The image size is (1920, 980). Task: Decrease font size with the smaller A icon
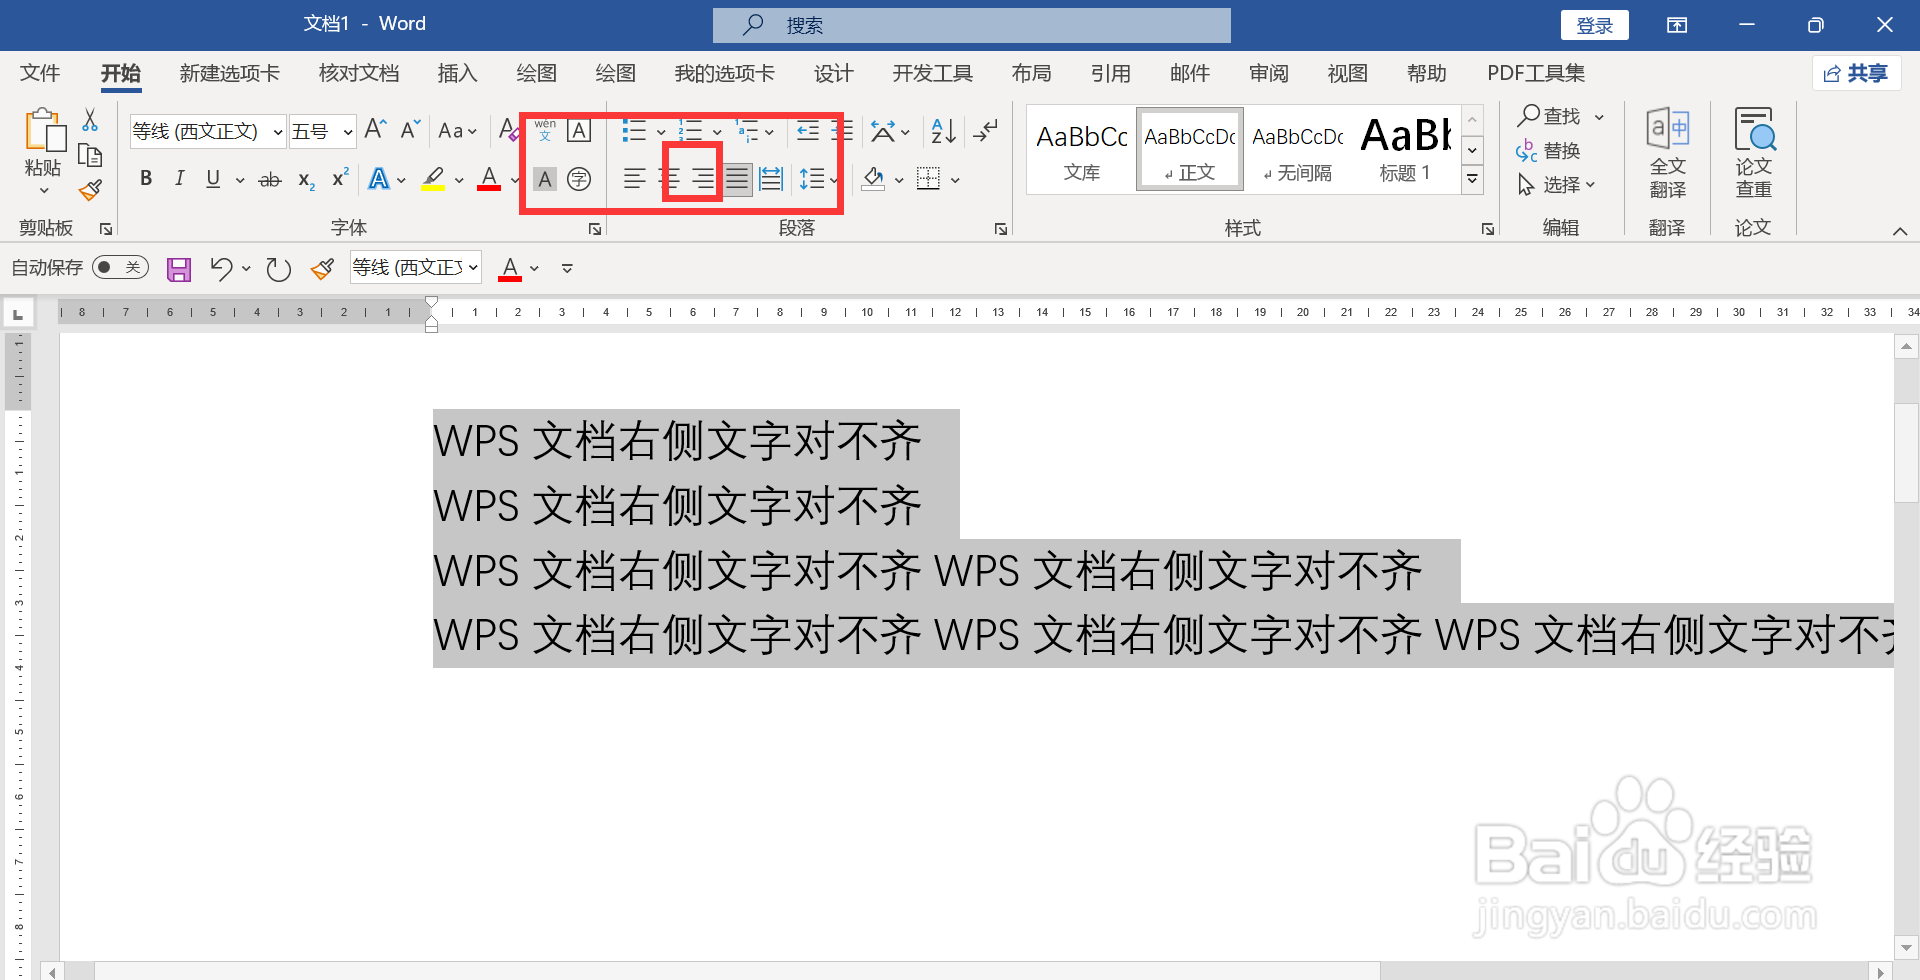point(410,130)
